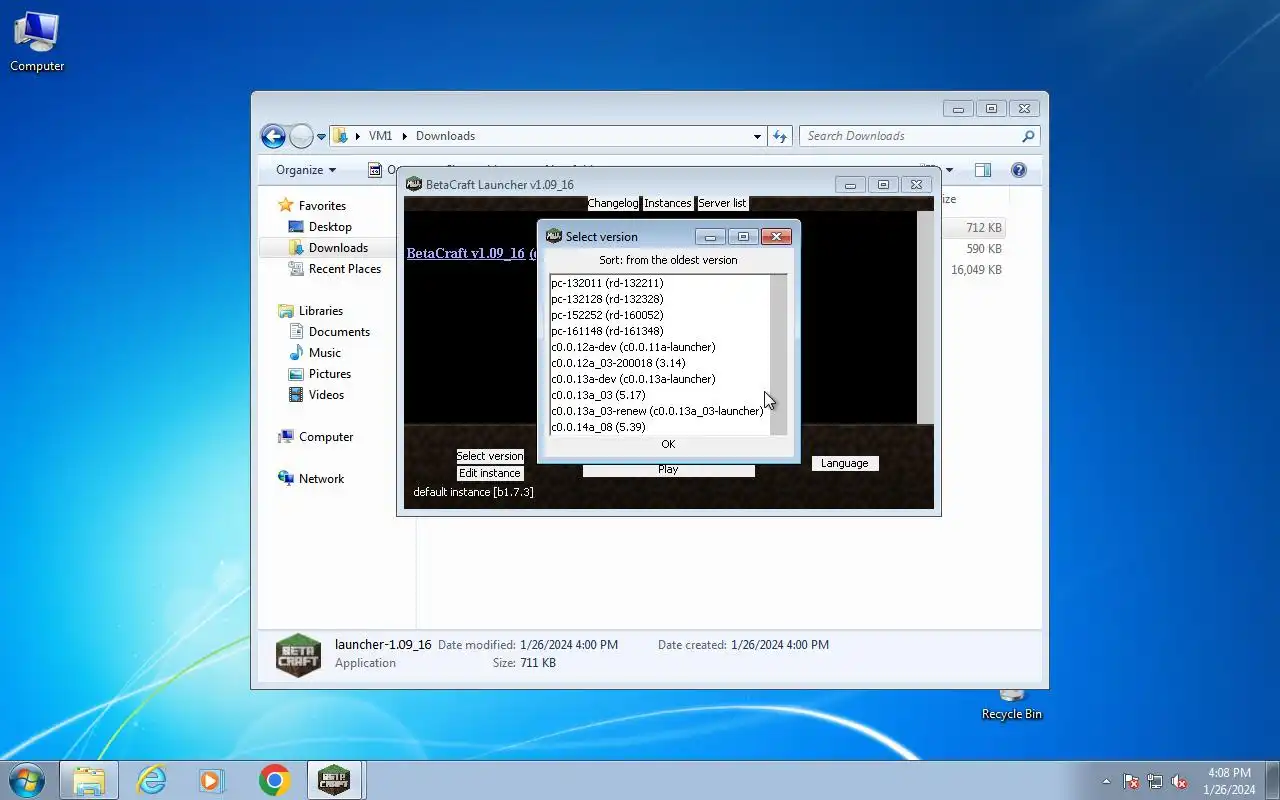Open the Videos library

pos(326,395)
